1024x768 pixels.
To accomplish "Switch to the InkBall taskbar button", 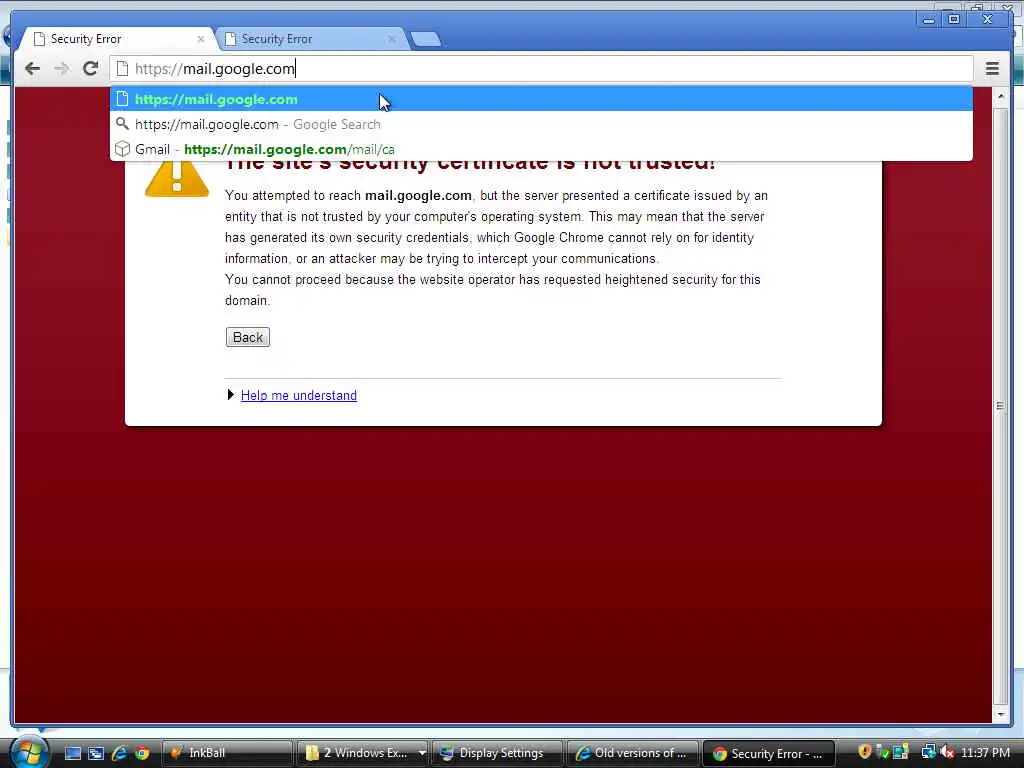I will [x=226, y=753].
